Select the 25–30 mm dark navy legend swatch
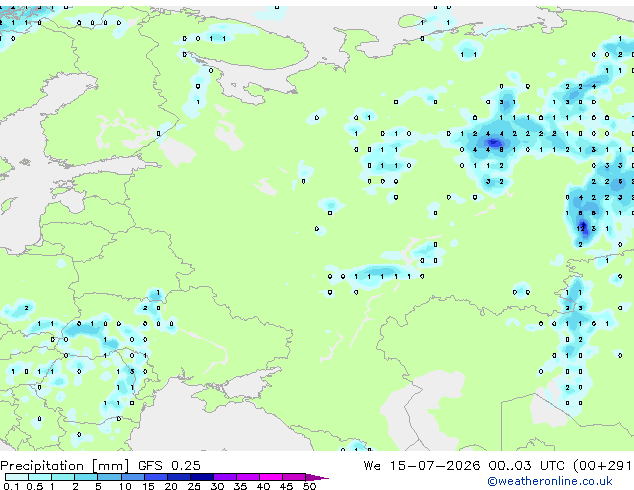This screenshot has width=634, height=490. point(202,477)
